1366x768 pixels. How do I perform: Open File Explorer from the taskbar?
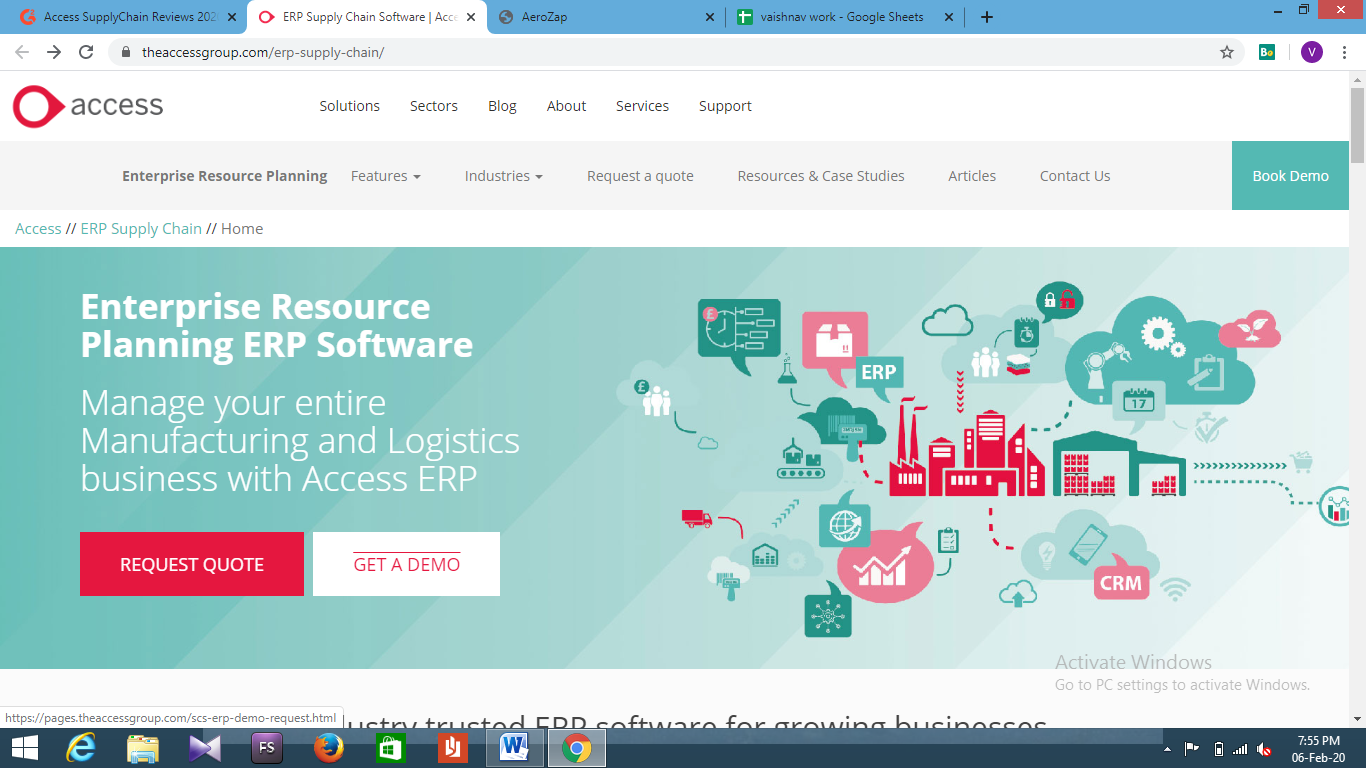click(x=143, y=748)
